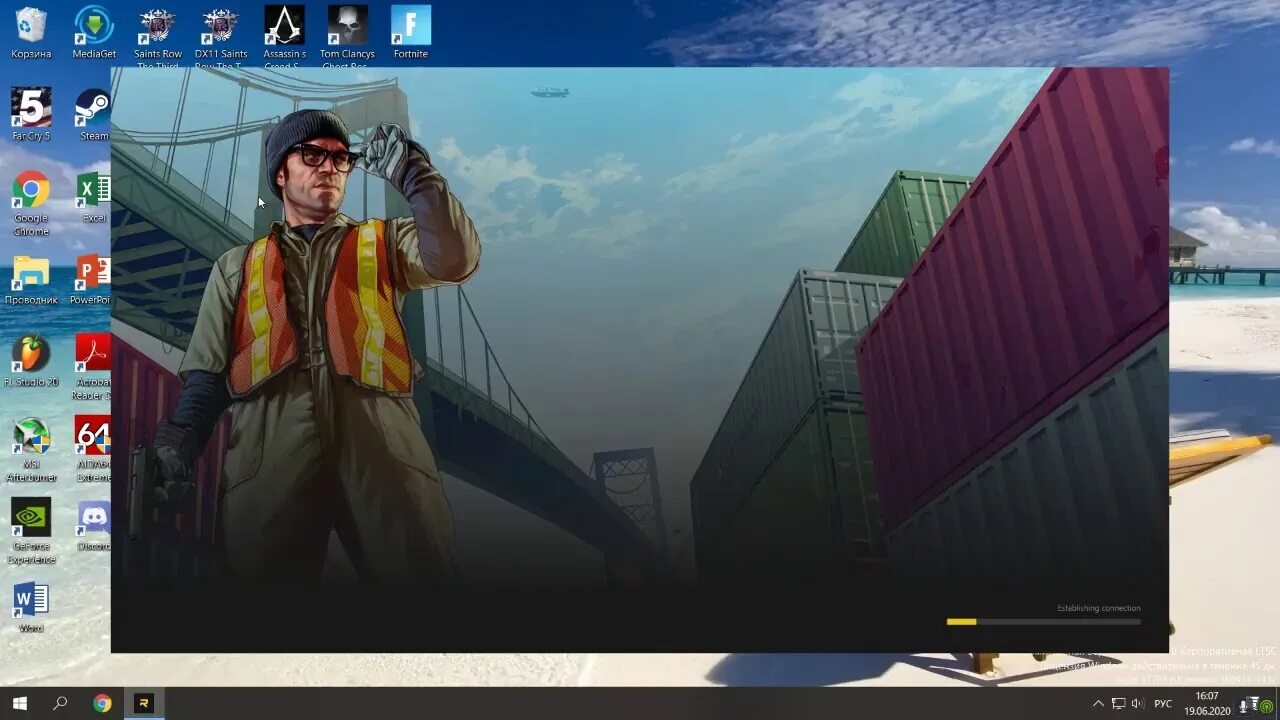
Task: Launch the PowerPoint desktop shortcut
Action: pos(91,280)
